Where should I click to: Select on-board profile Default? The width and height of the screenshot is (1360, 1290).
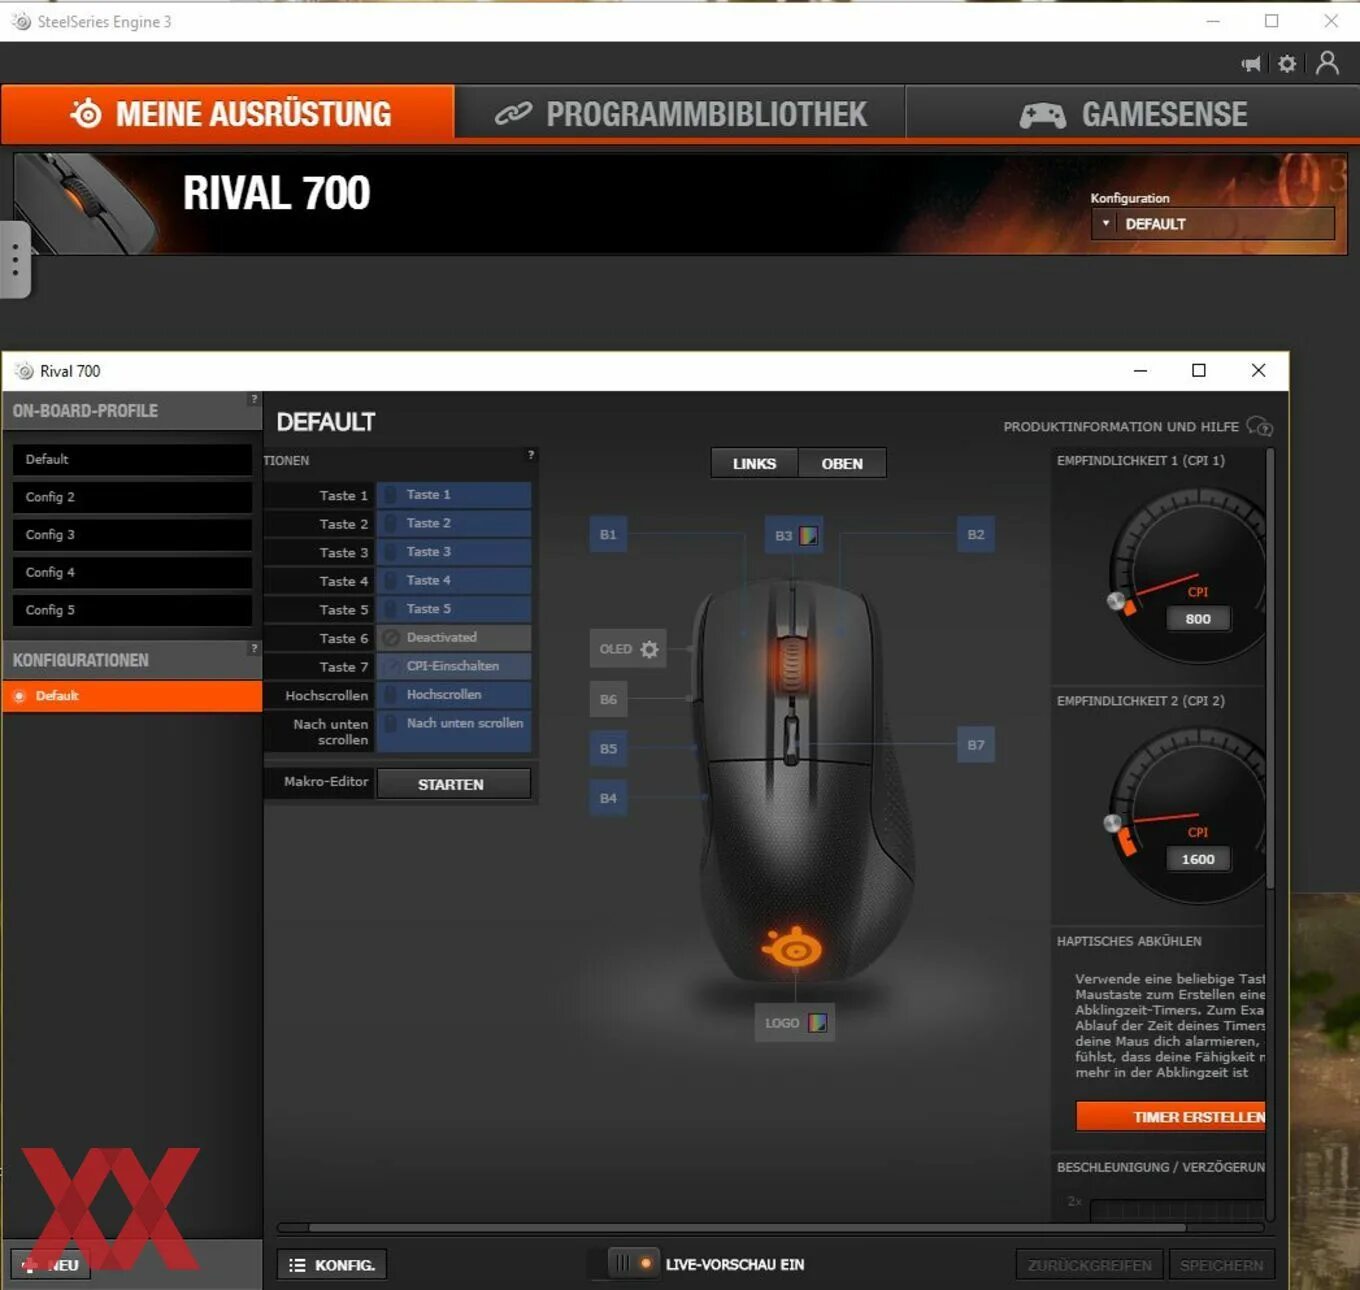(132, 459)
